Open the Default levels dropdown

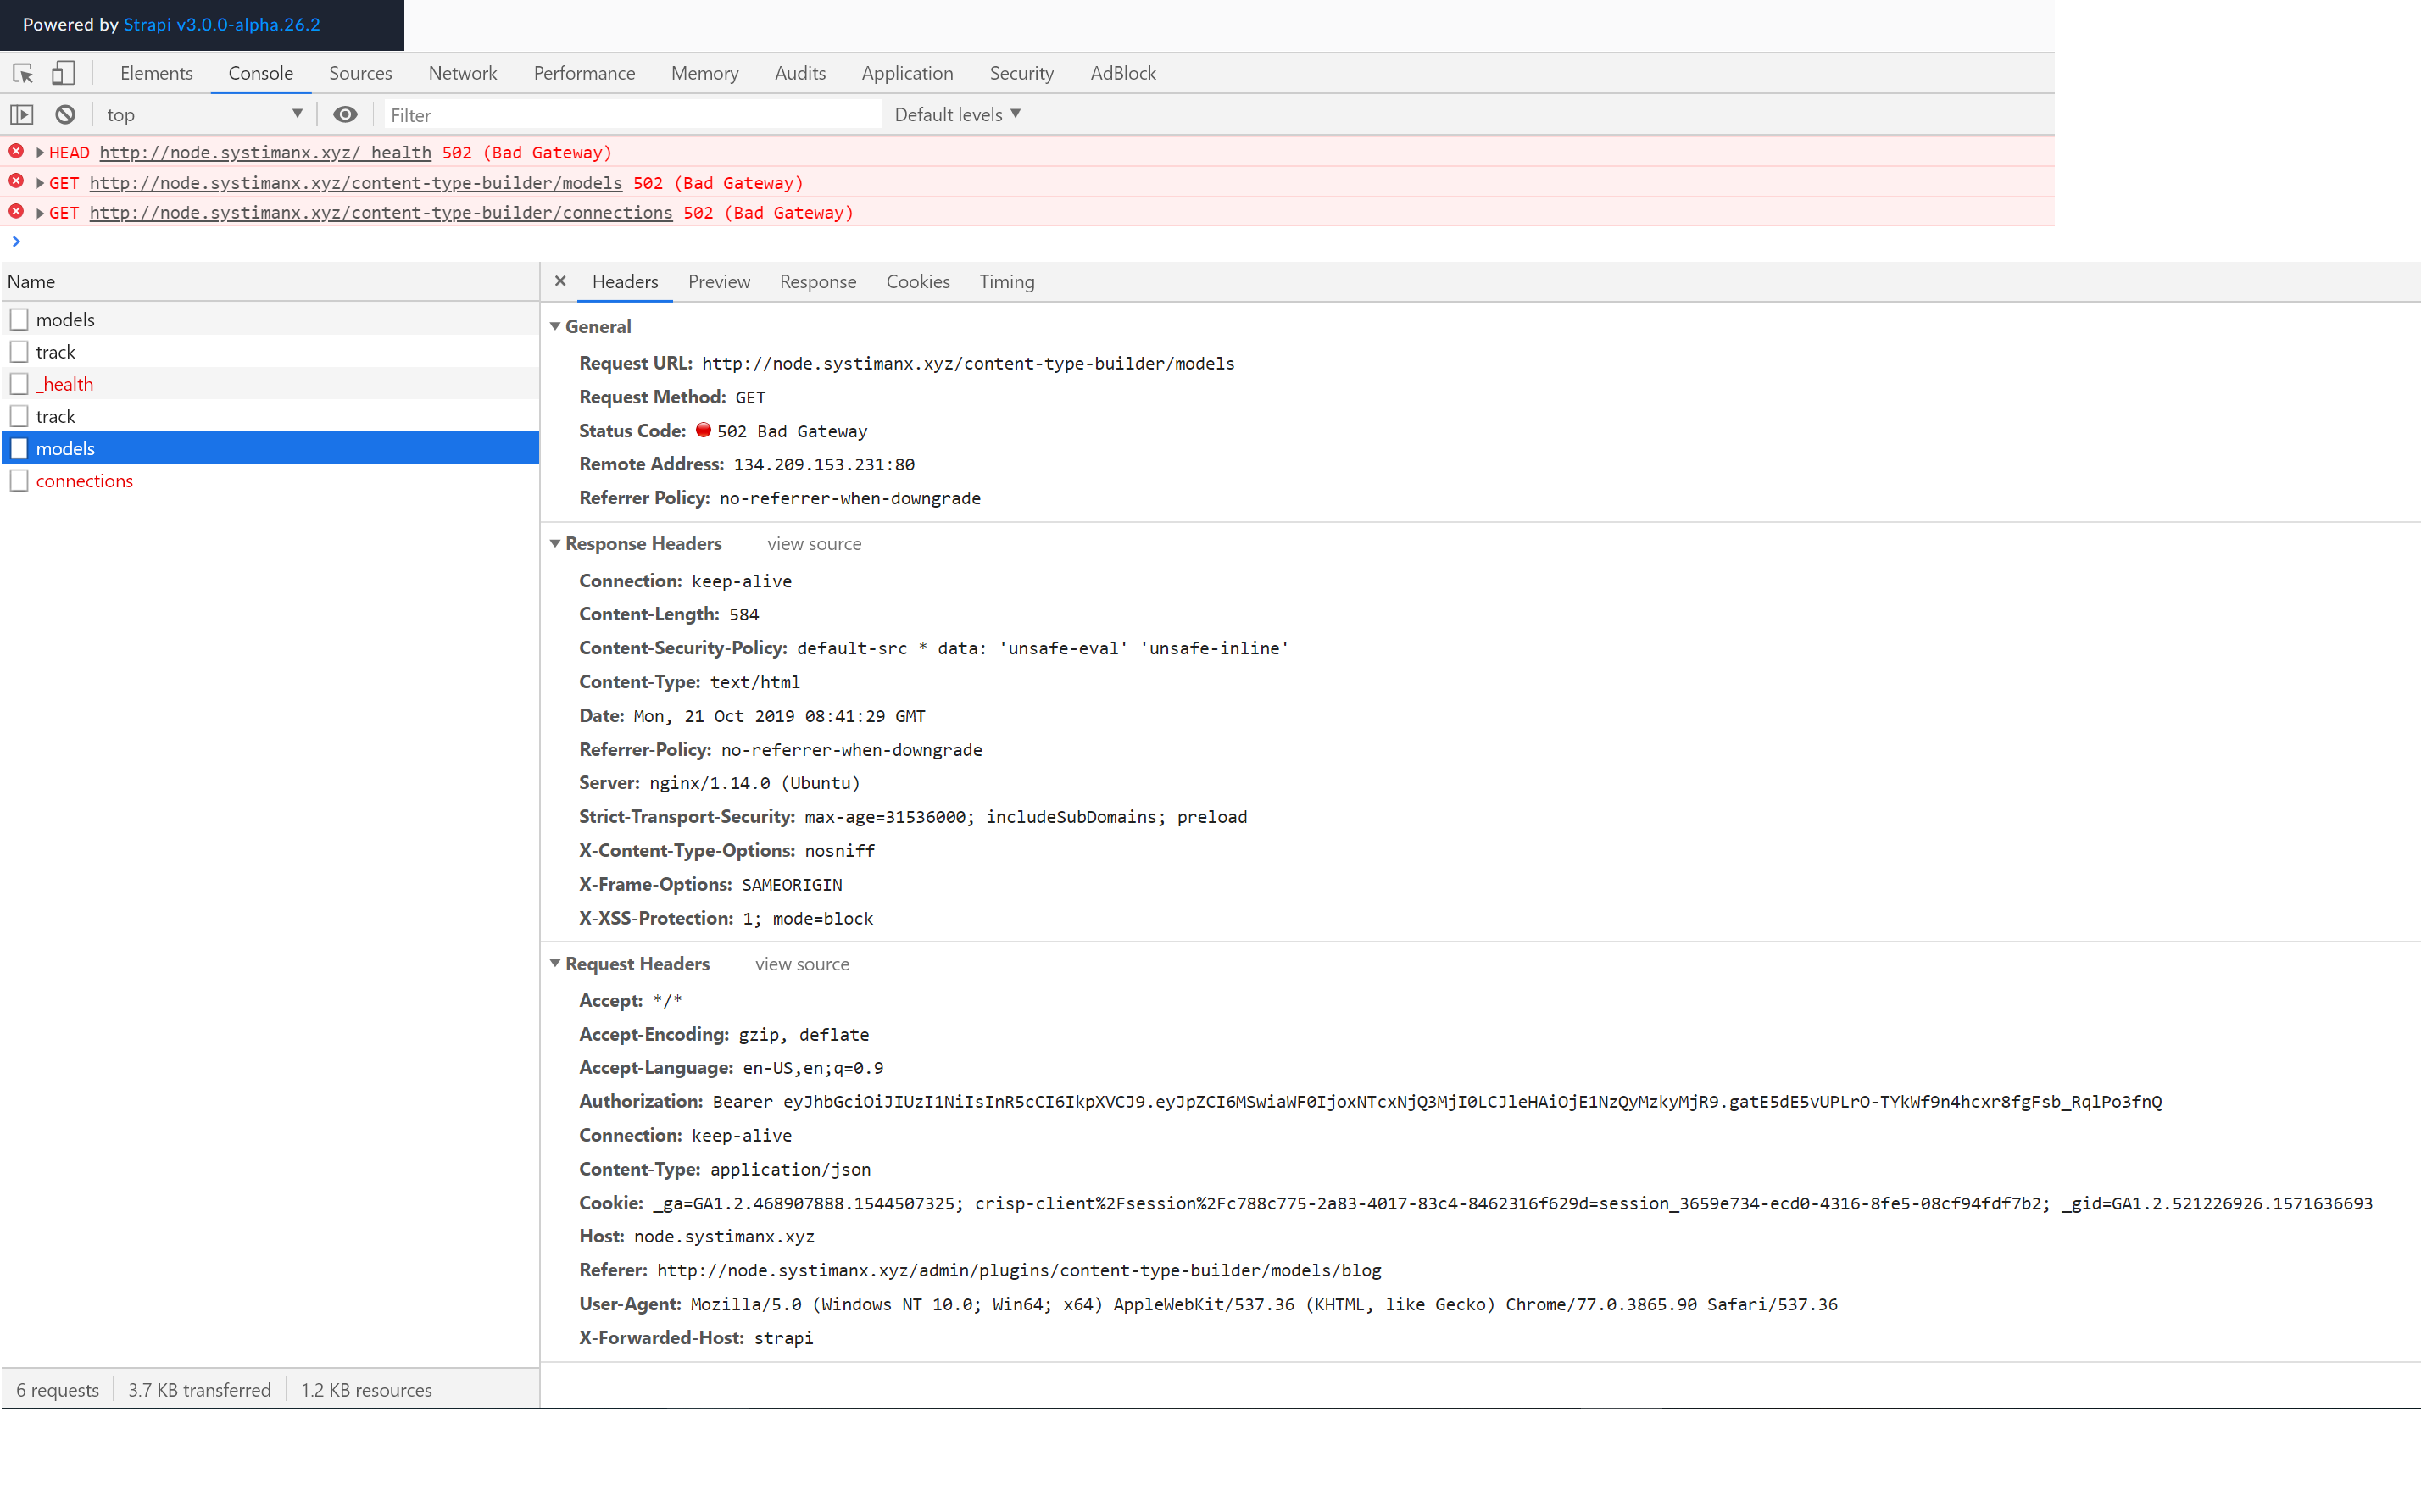point(956,114)
